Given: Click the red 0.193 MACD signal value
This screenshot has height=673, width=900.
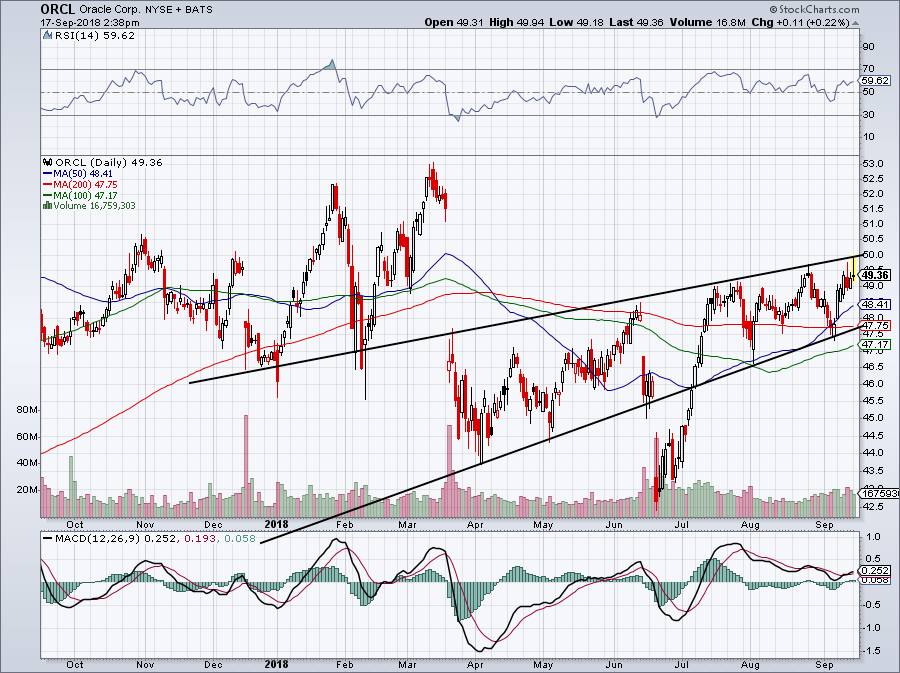Looking at the screenshot, I should (x=200, y=539).
